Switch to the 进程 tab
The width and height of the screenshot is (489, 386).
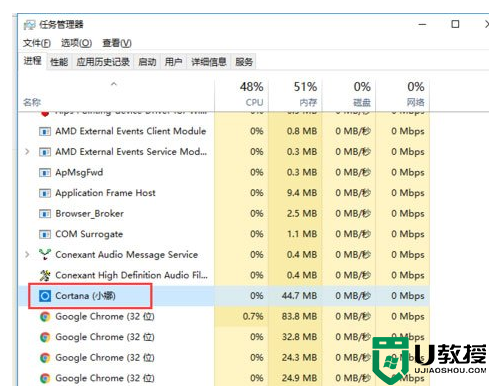pyautogui.click(x=33, y=61)
